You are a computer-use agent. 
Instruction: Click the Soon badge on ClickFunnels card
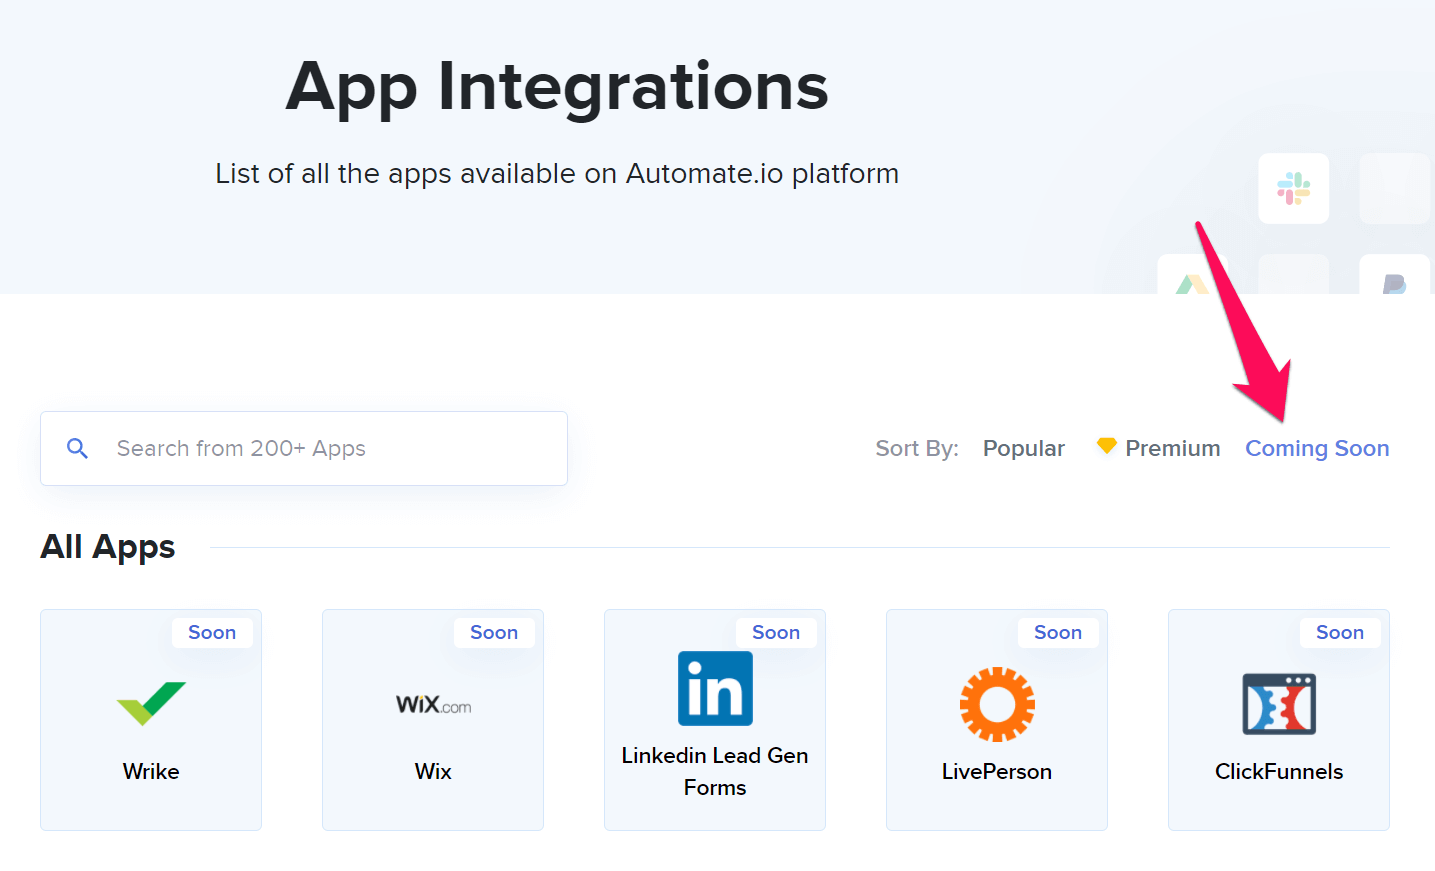click(1340, 632)
